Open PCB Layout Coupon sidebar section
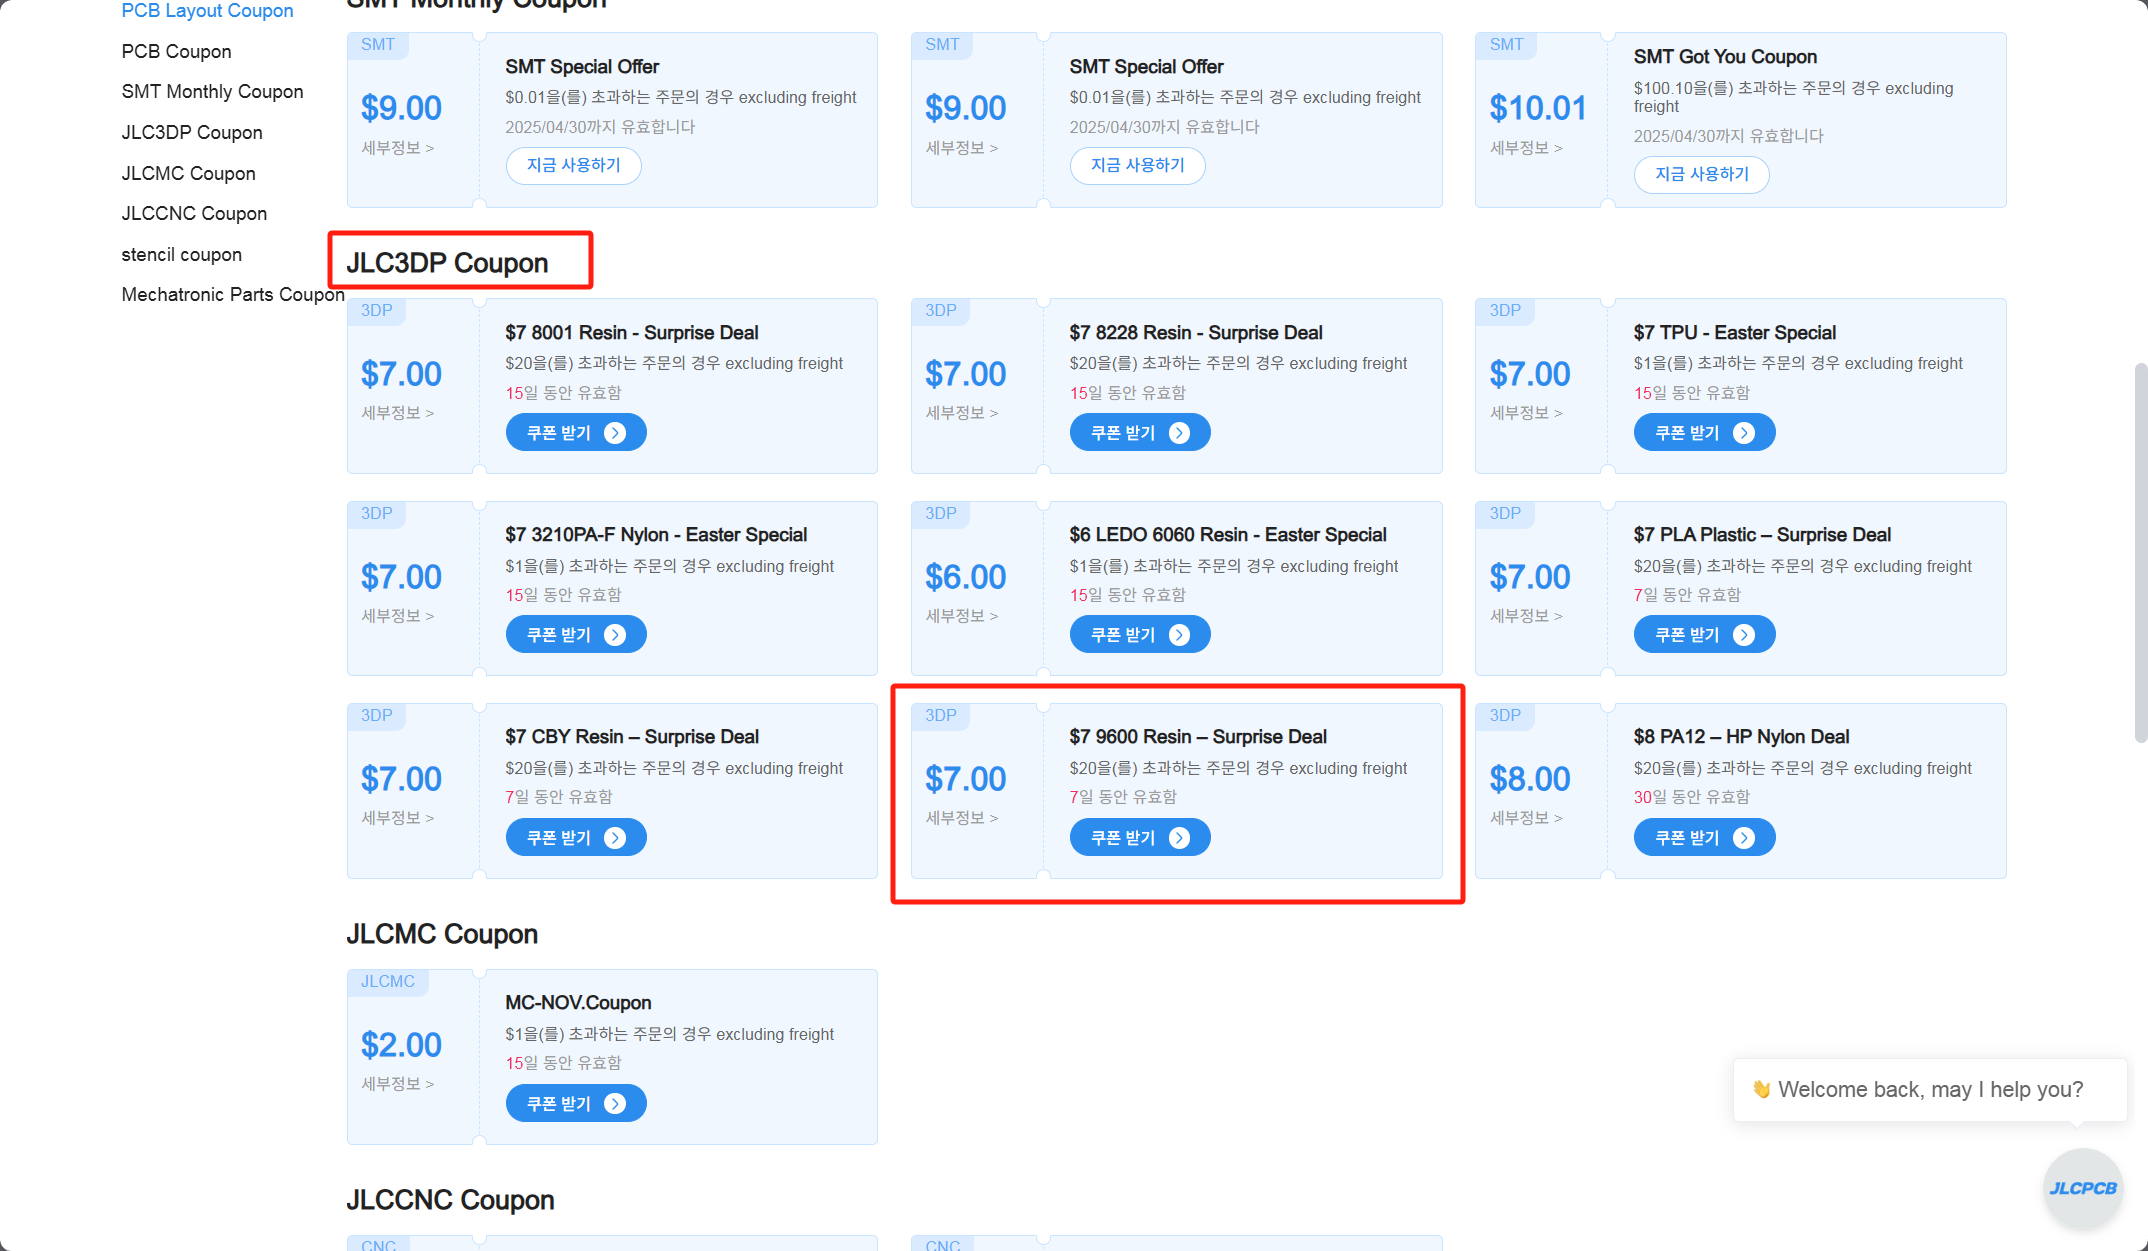Screen dimensions: 2148x1251 pos(207,11)
